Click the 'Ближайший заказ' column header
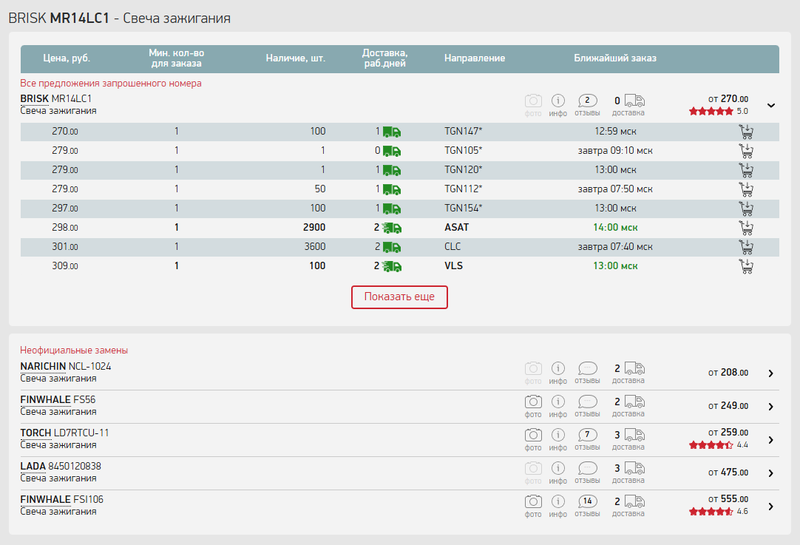 (615, 58)
